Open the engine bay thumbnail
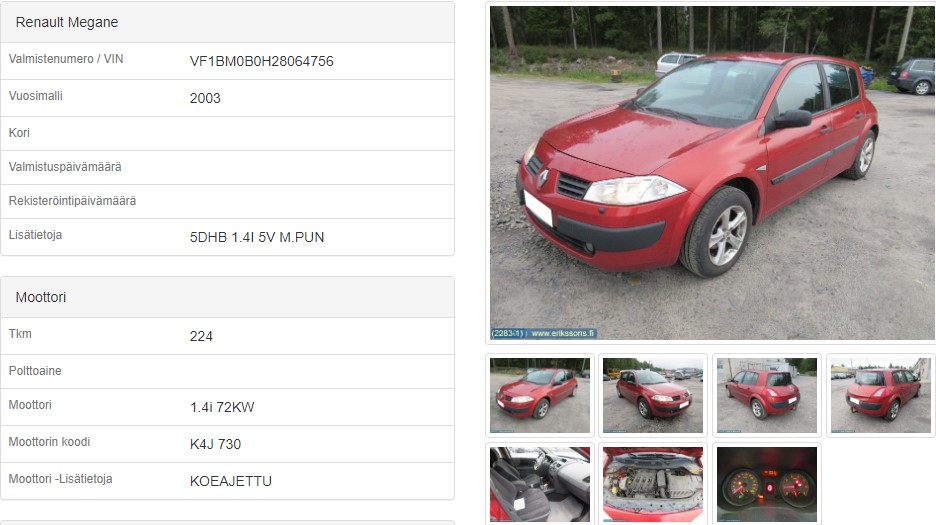 click(x=652, y=484)
